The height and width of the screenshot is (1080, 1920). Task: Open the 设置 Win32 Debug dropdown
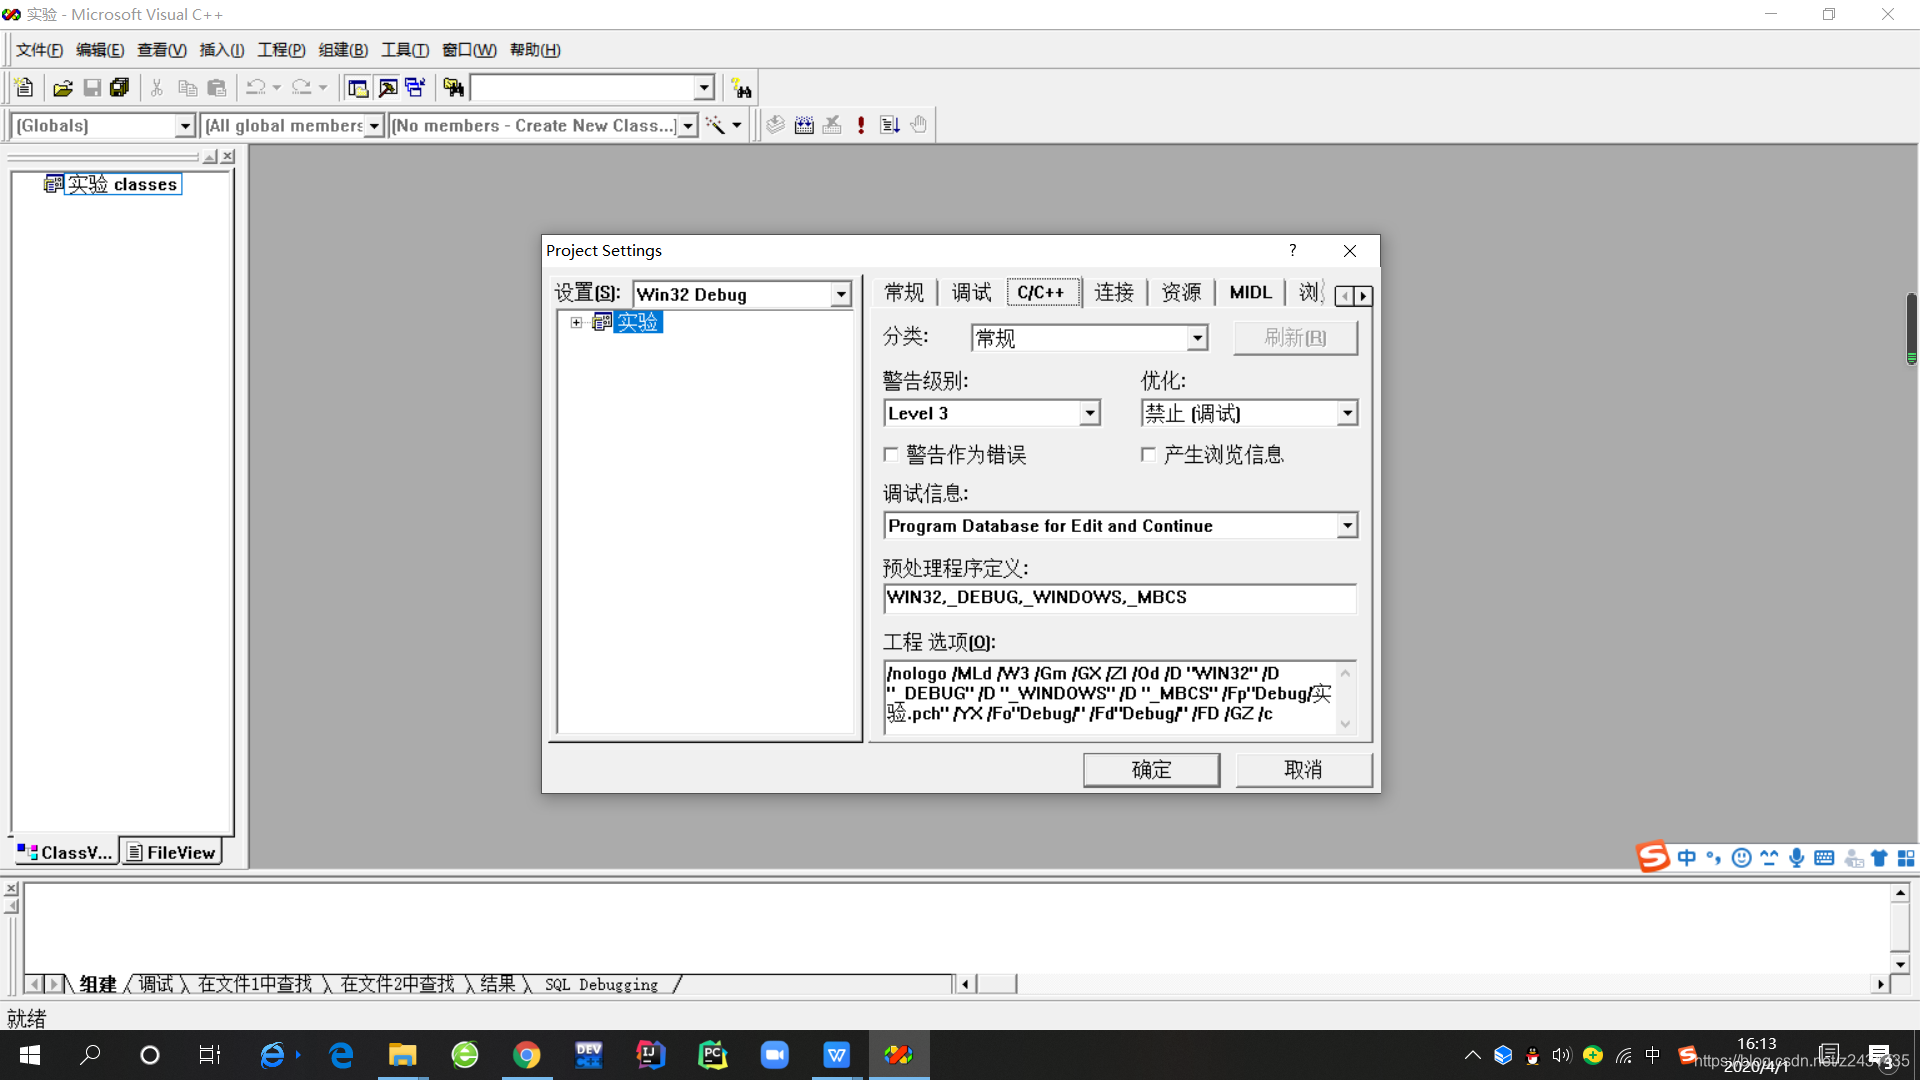click(841, 294)
